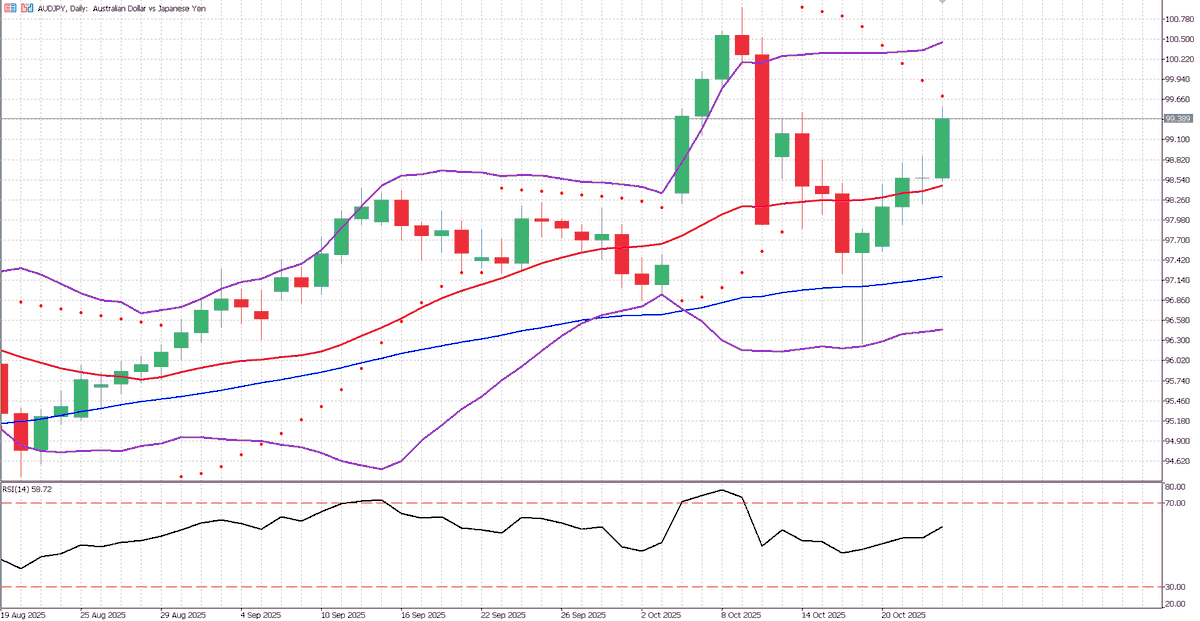Click the RSI 70.00 level label

[1175, 503]
